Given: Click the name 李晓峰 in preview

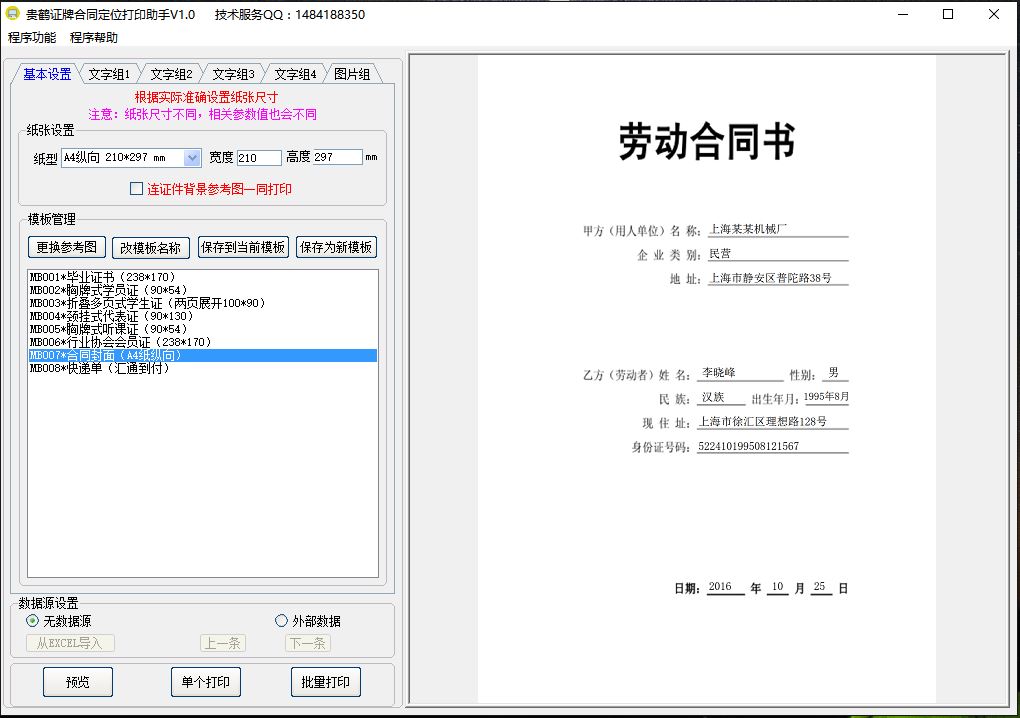Looking at the screenshot, I should click(x=719, y=373).
